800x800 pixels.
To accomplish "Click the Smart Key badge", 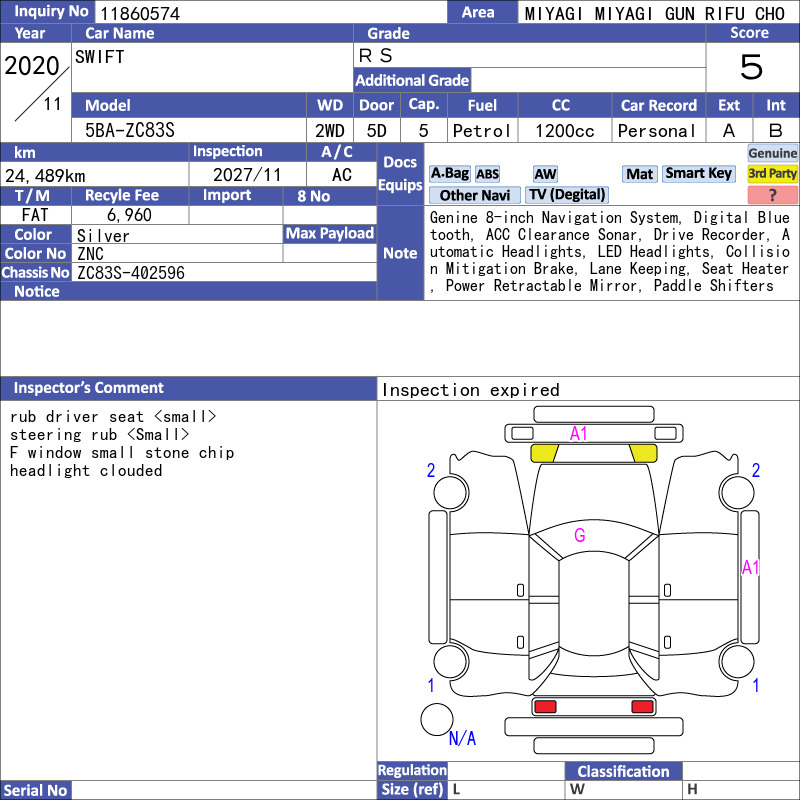I will click(698, 173).
